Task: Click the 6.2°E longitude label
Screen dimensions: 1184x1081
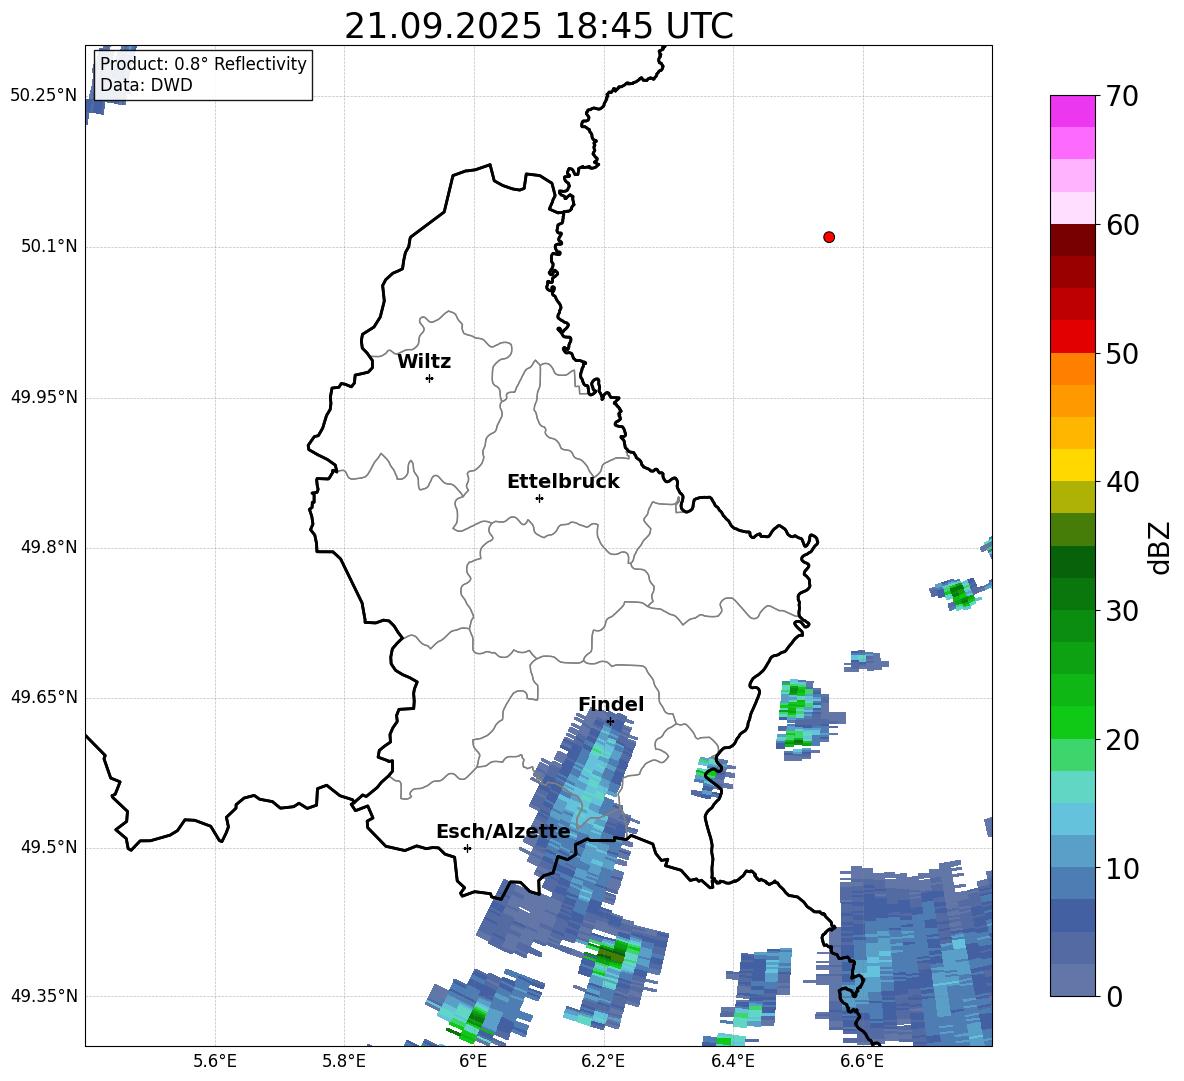Action: [603, 1061]
